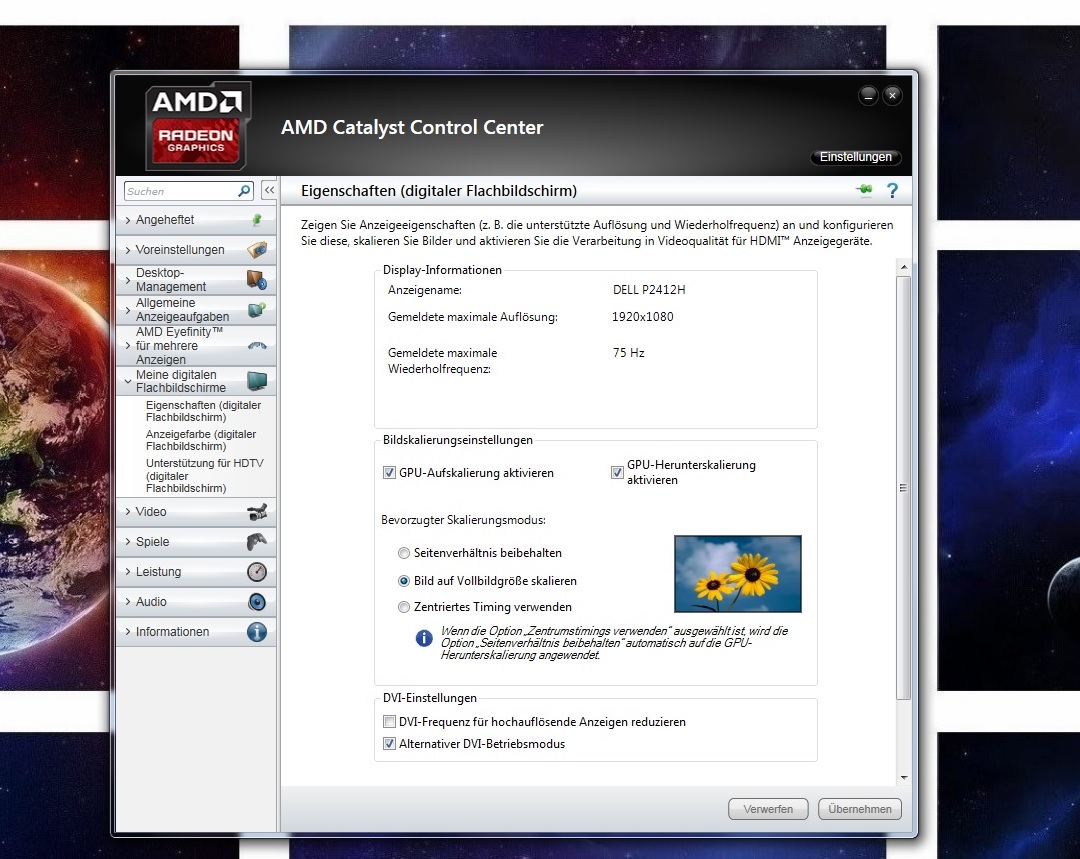Image resolution: width=1080 pixels, height=859 pixels.
Task: Select Bild auf Vollbildgröße skalieren
Action: [404, 581]
